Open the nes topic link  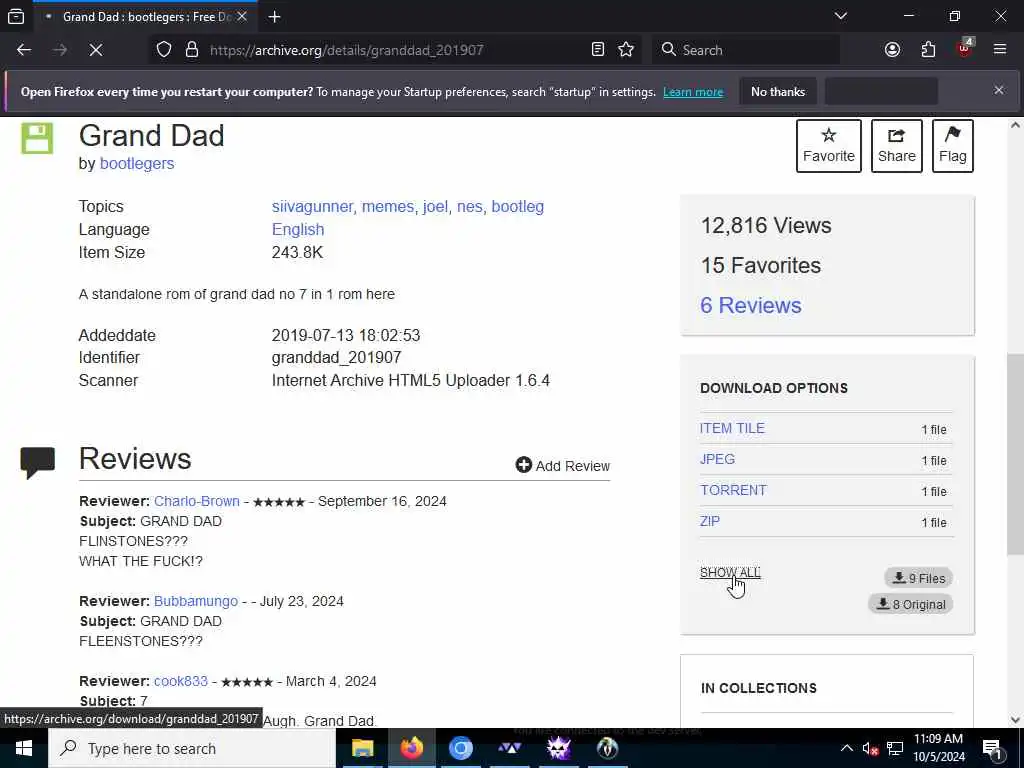[470, 206]
